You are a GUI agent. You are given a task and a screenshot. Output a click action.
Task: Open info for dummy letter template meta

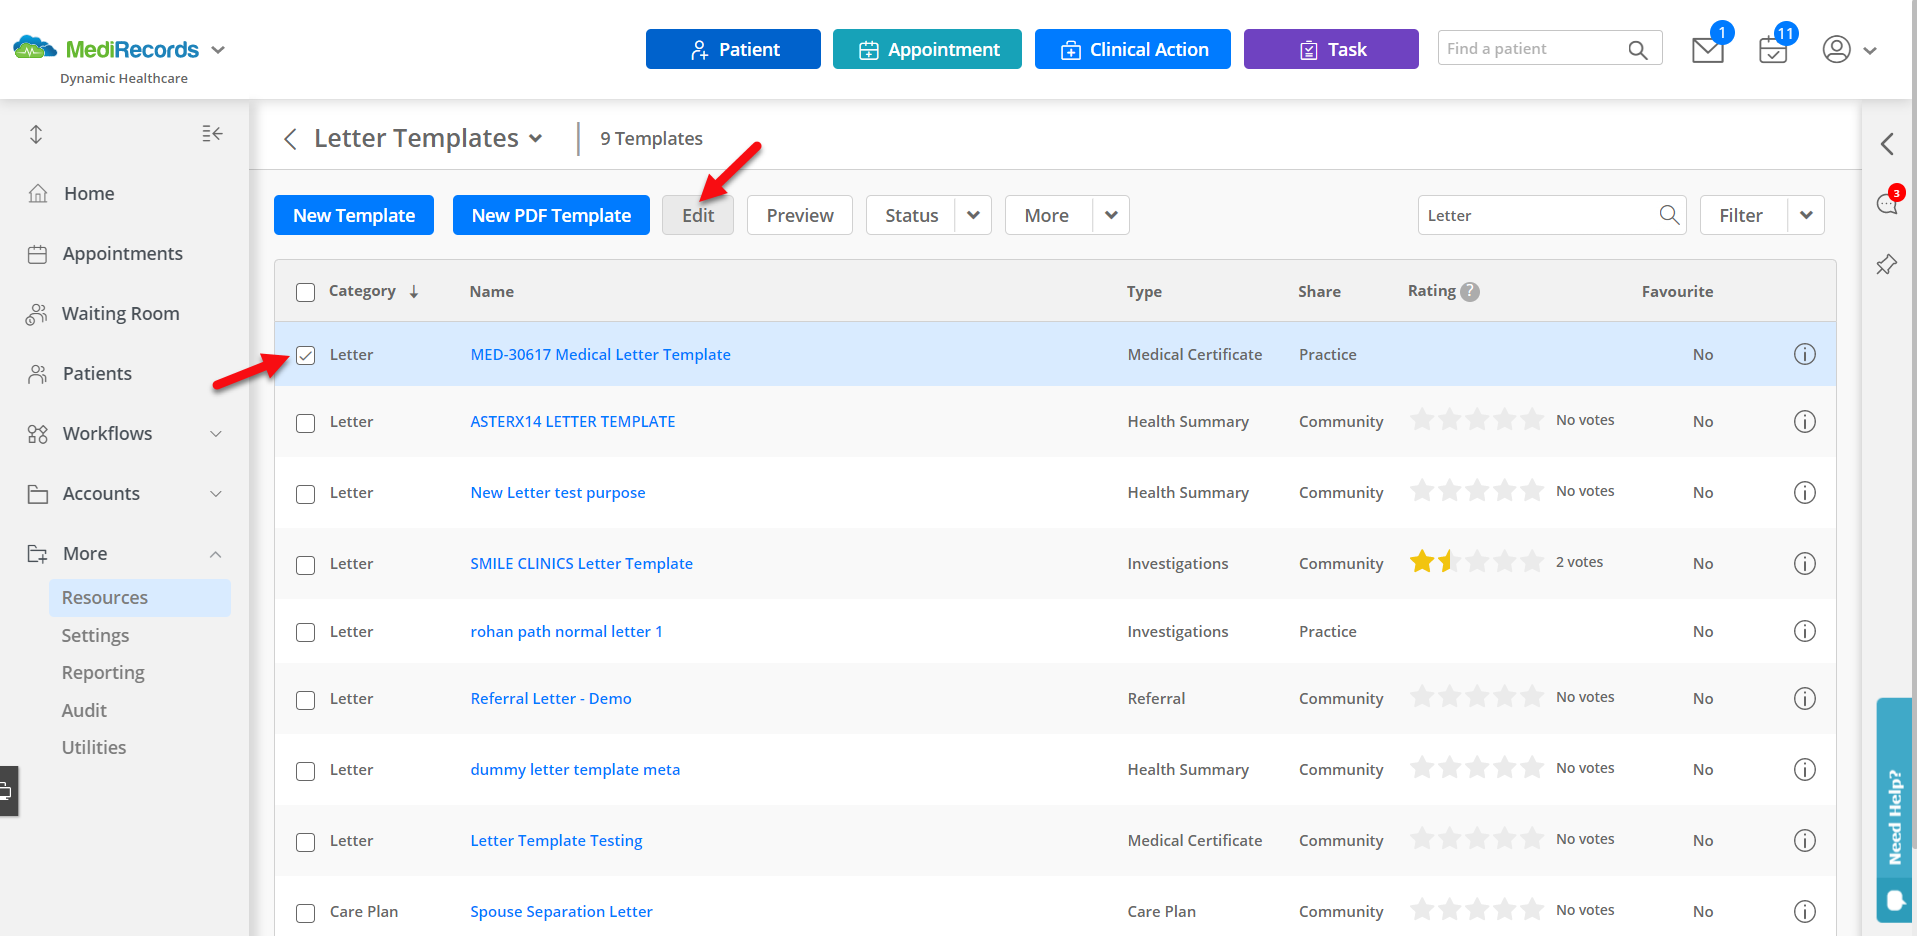click(1804, 769)
